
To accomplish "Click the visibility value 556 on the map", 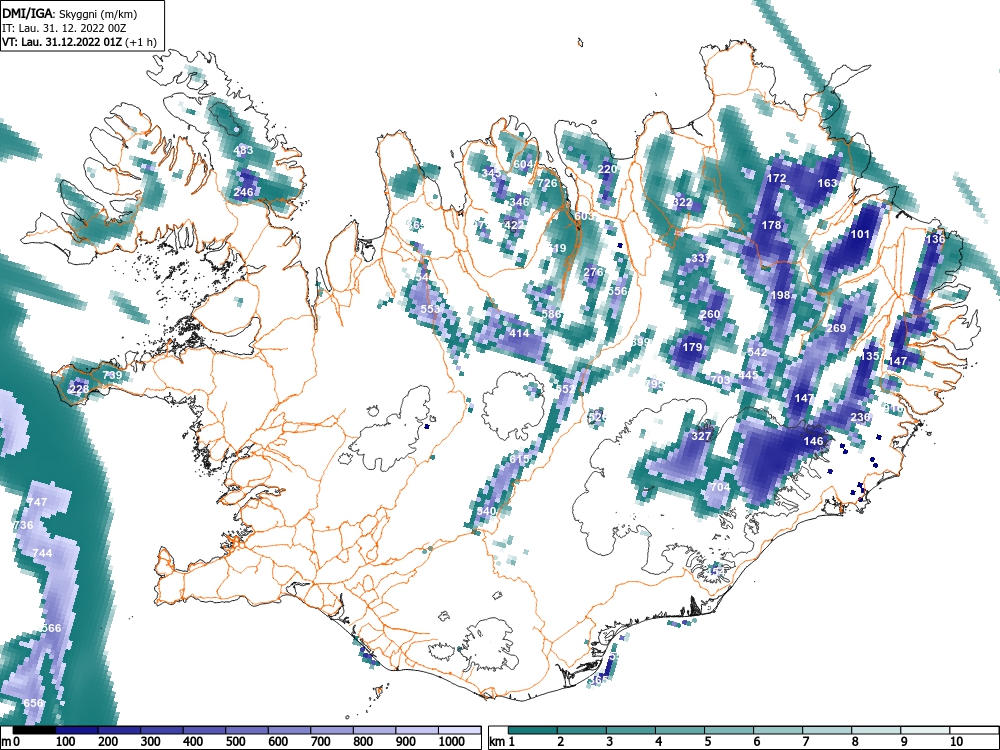I will pyautogui.click(x=617, y=291).
